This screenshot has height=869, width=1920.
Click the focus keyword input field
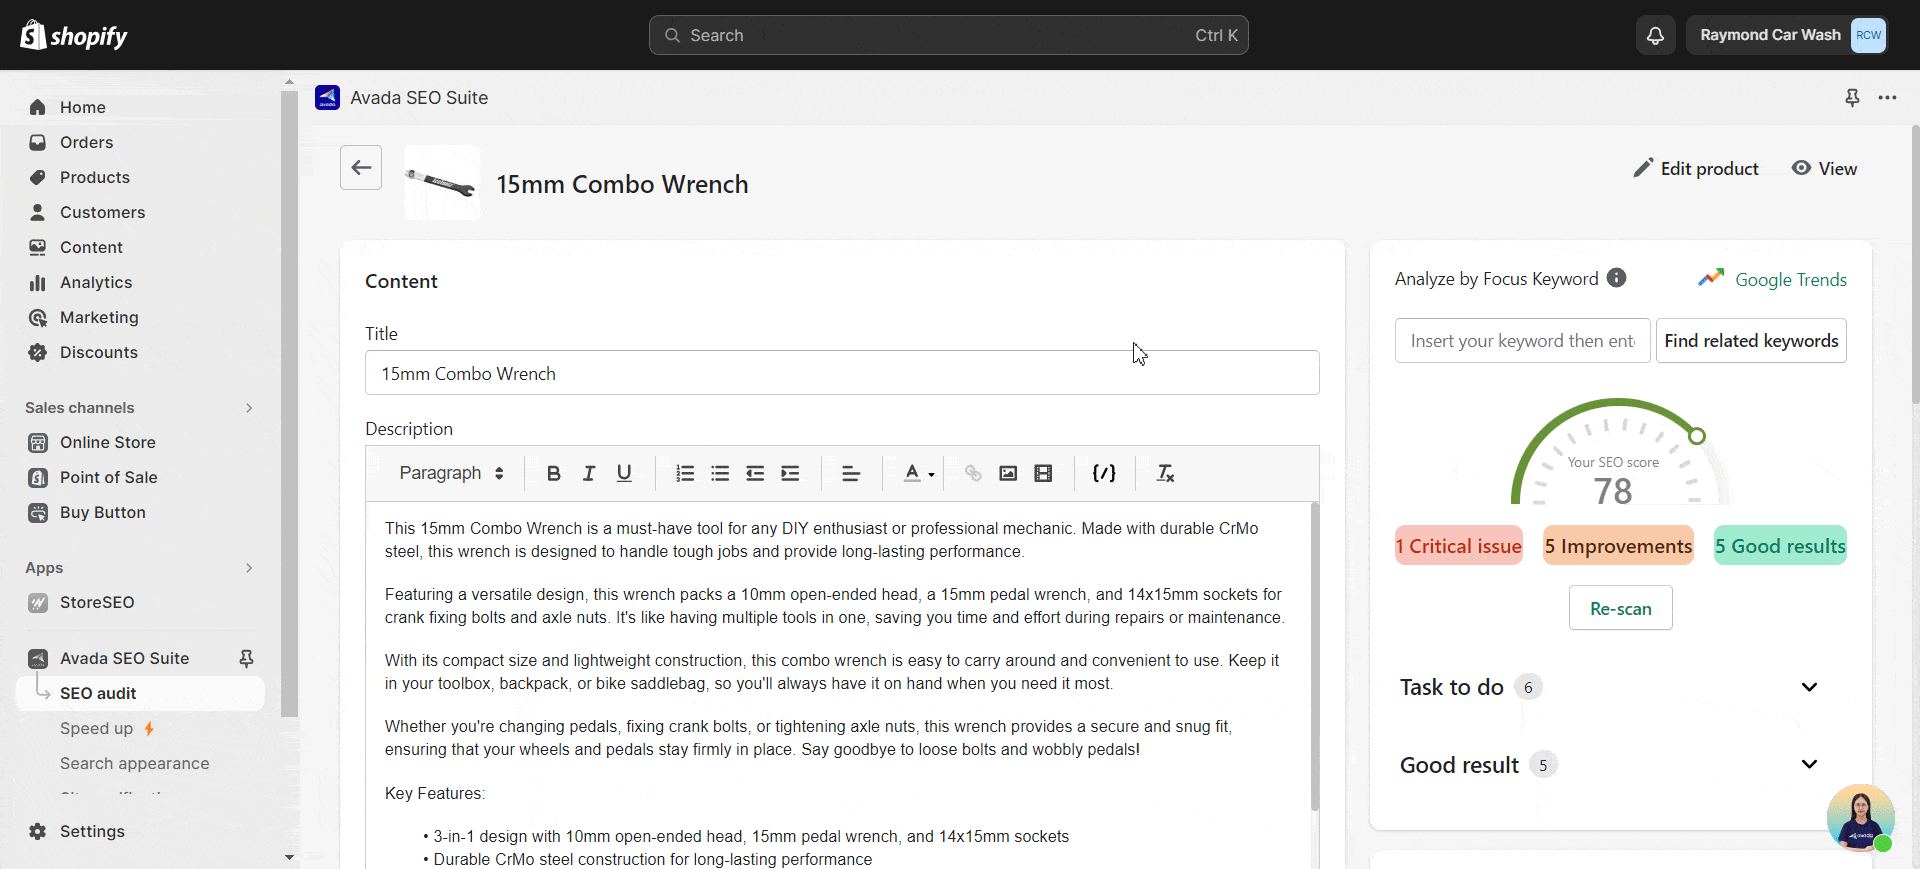click(x=1522, y=341)
